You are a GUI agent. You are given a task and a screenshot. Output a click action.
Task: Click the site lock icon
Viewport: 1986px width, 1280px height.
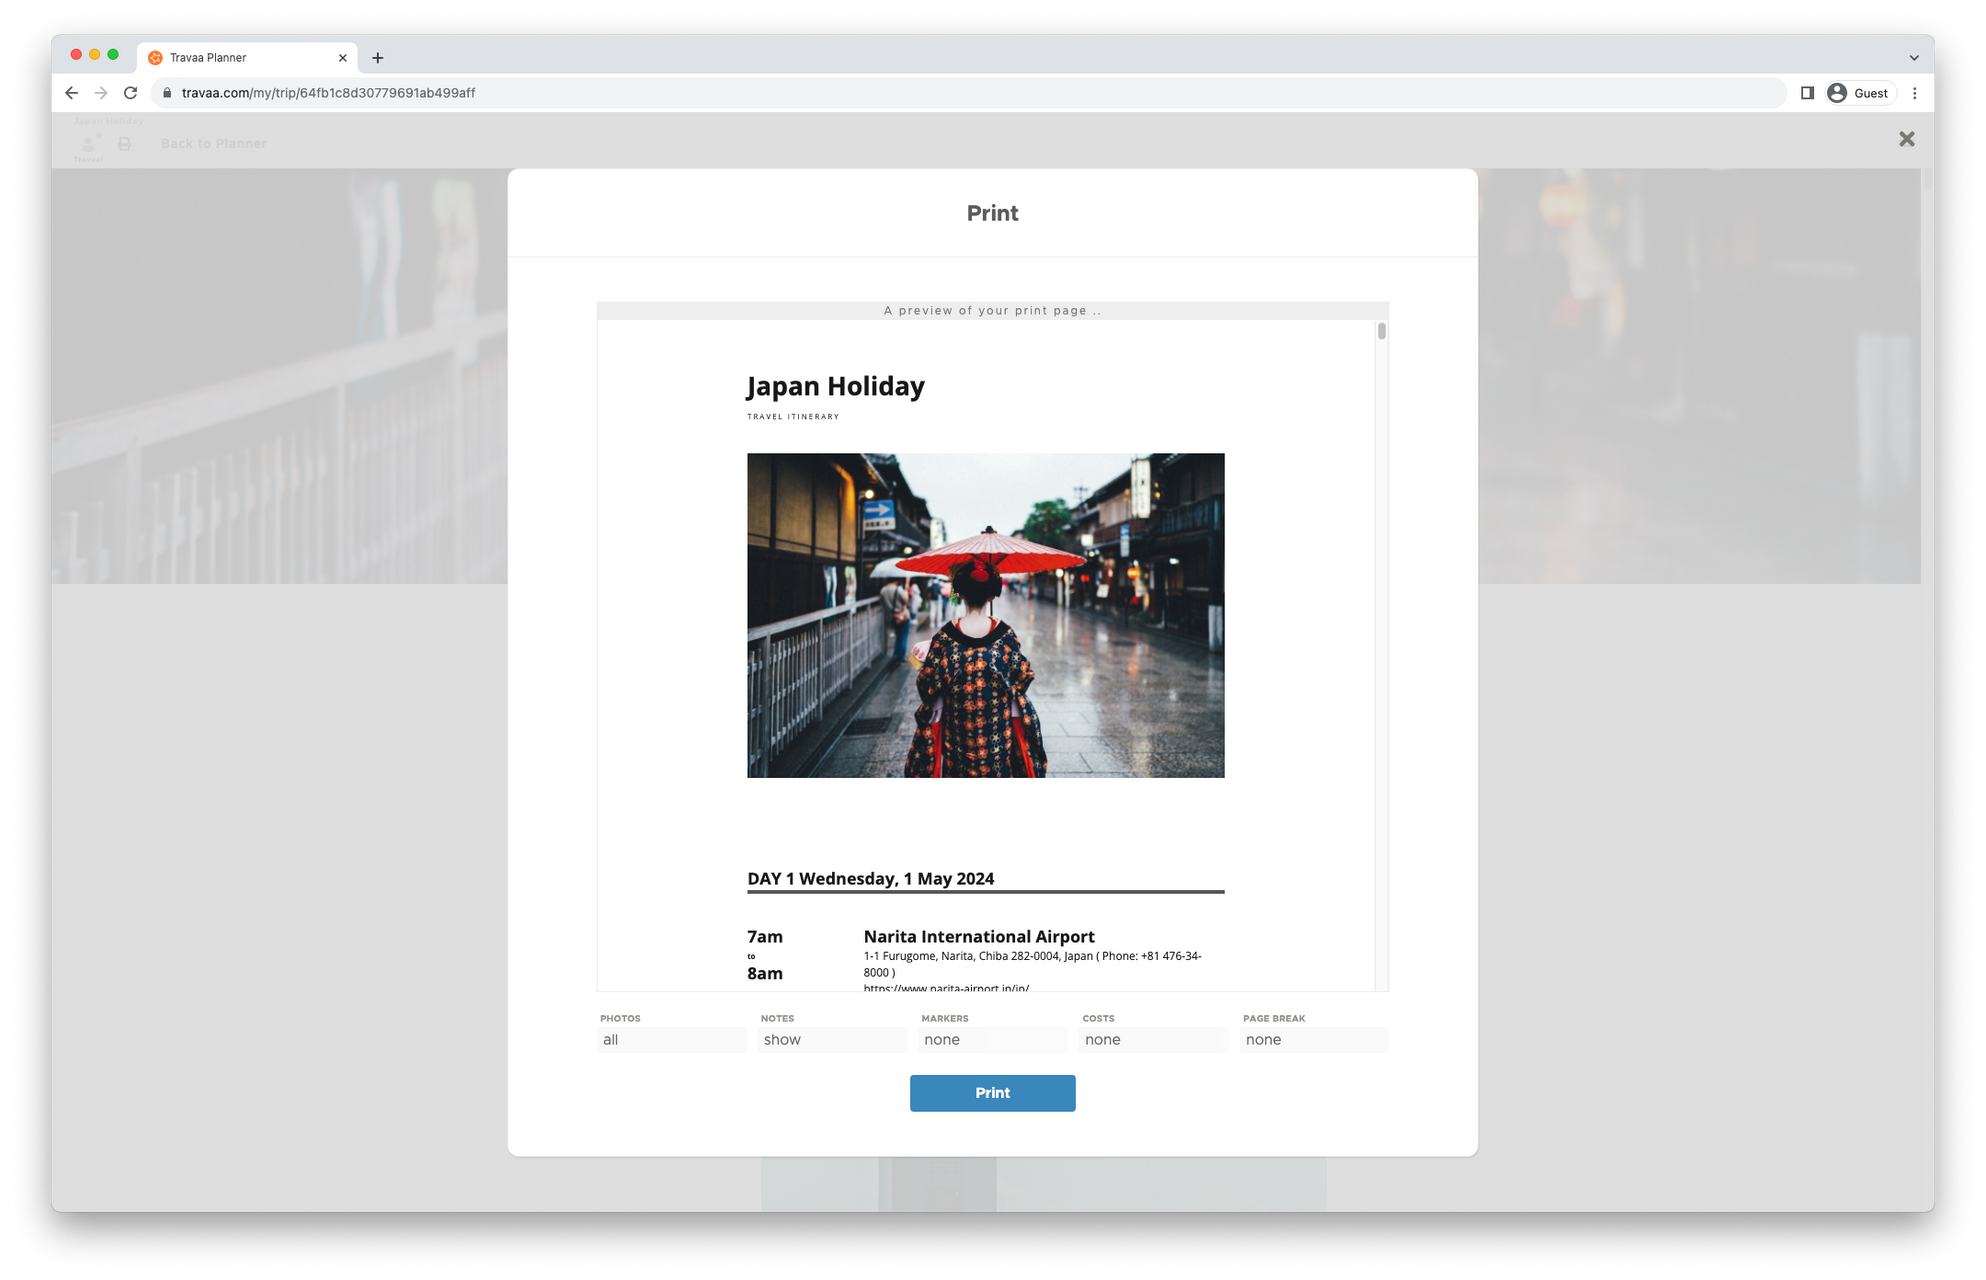[x=167, y=93]
